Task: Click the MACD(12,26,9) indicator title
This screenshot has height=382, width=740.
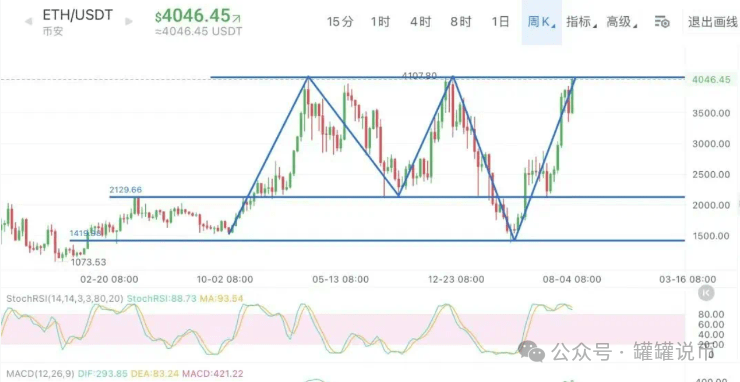Action: pos(40,374)
